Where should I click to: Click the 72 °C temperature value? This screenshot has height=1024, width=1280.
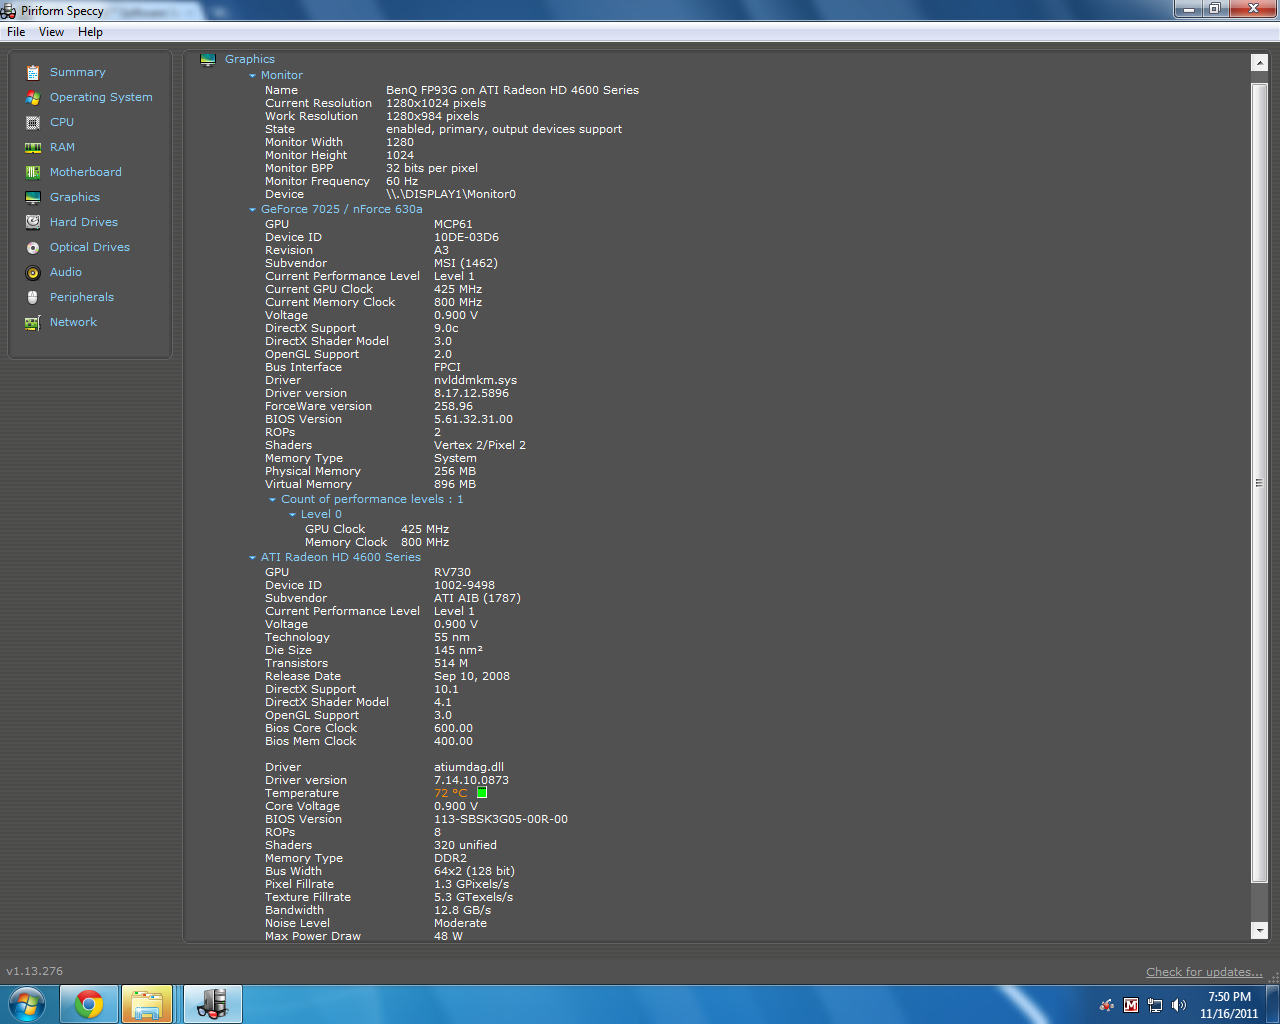coord(451,793)
